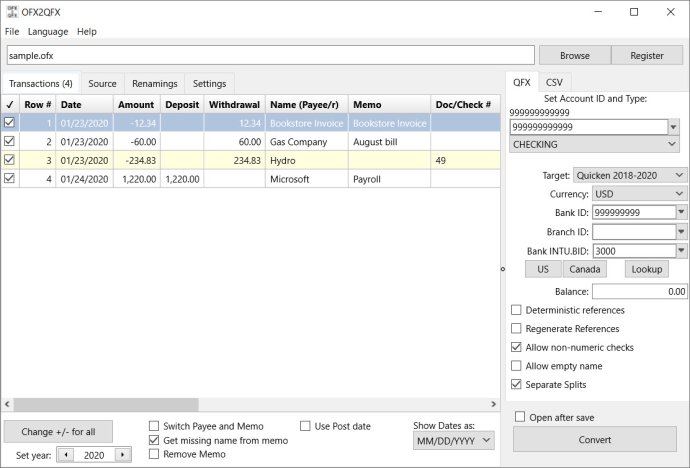The height and width of the screenshot is (468, 690).
Task: Open the Settings tab
Action: coord(209,84)
